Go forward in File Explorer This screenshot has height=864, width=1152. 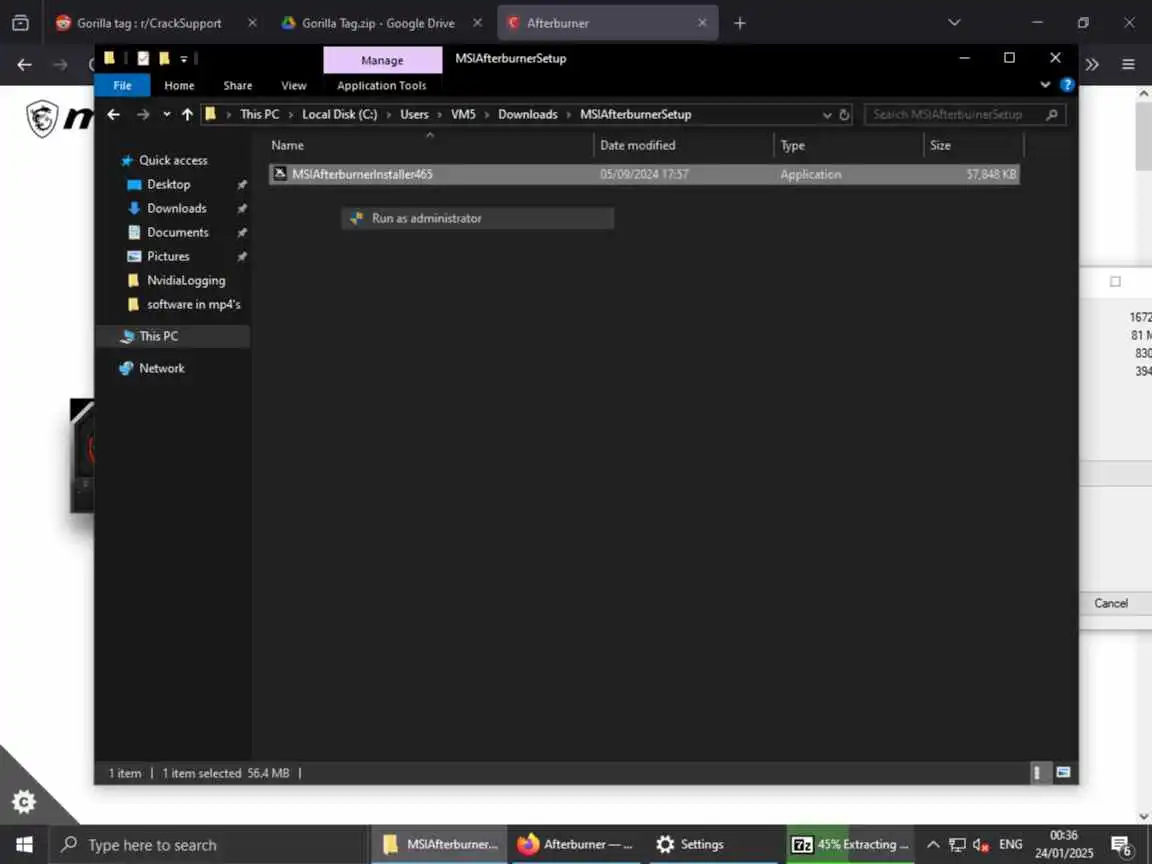point(143,115)
